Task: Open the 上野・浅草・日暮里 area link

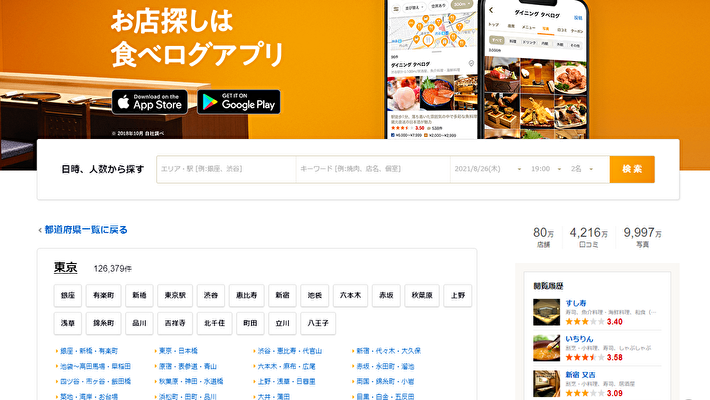Action: 286,382
